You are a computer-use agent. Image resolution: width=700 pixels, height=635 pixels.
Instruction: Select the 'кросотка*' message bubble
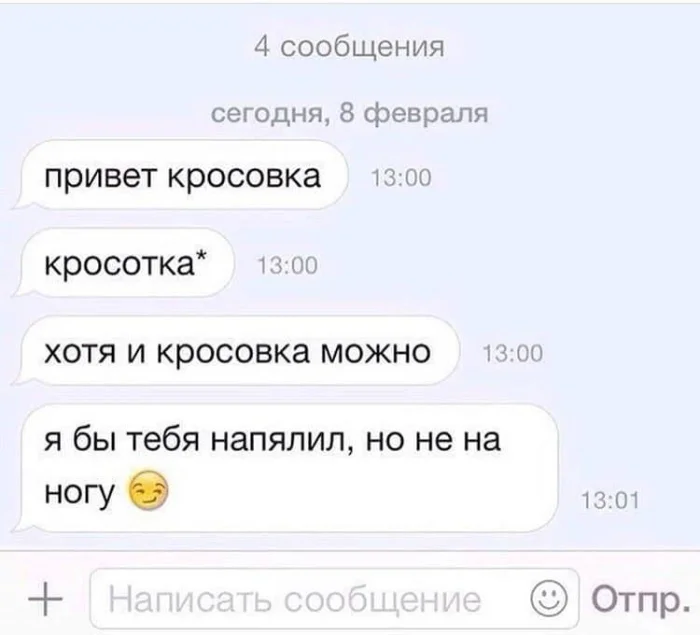tap(123, 263)
